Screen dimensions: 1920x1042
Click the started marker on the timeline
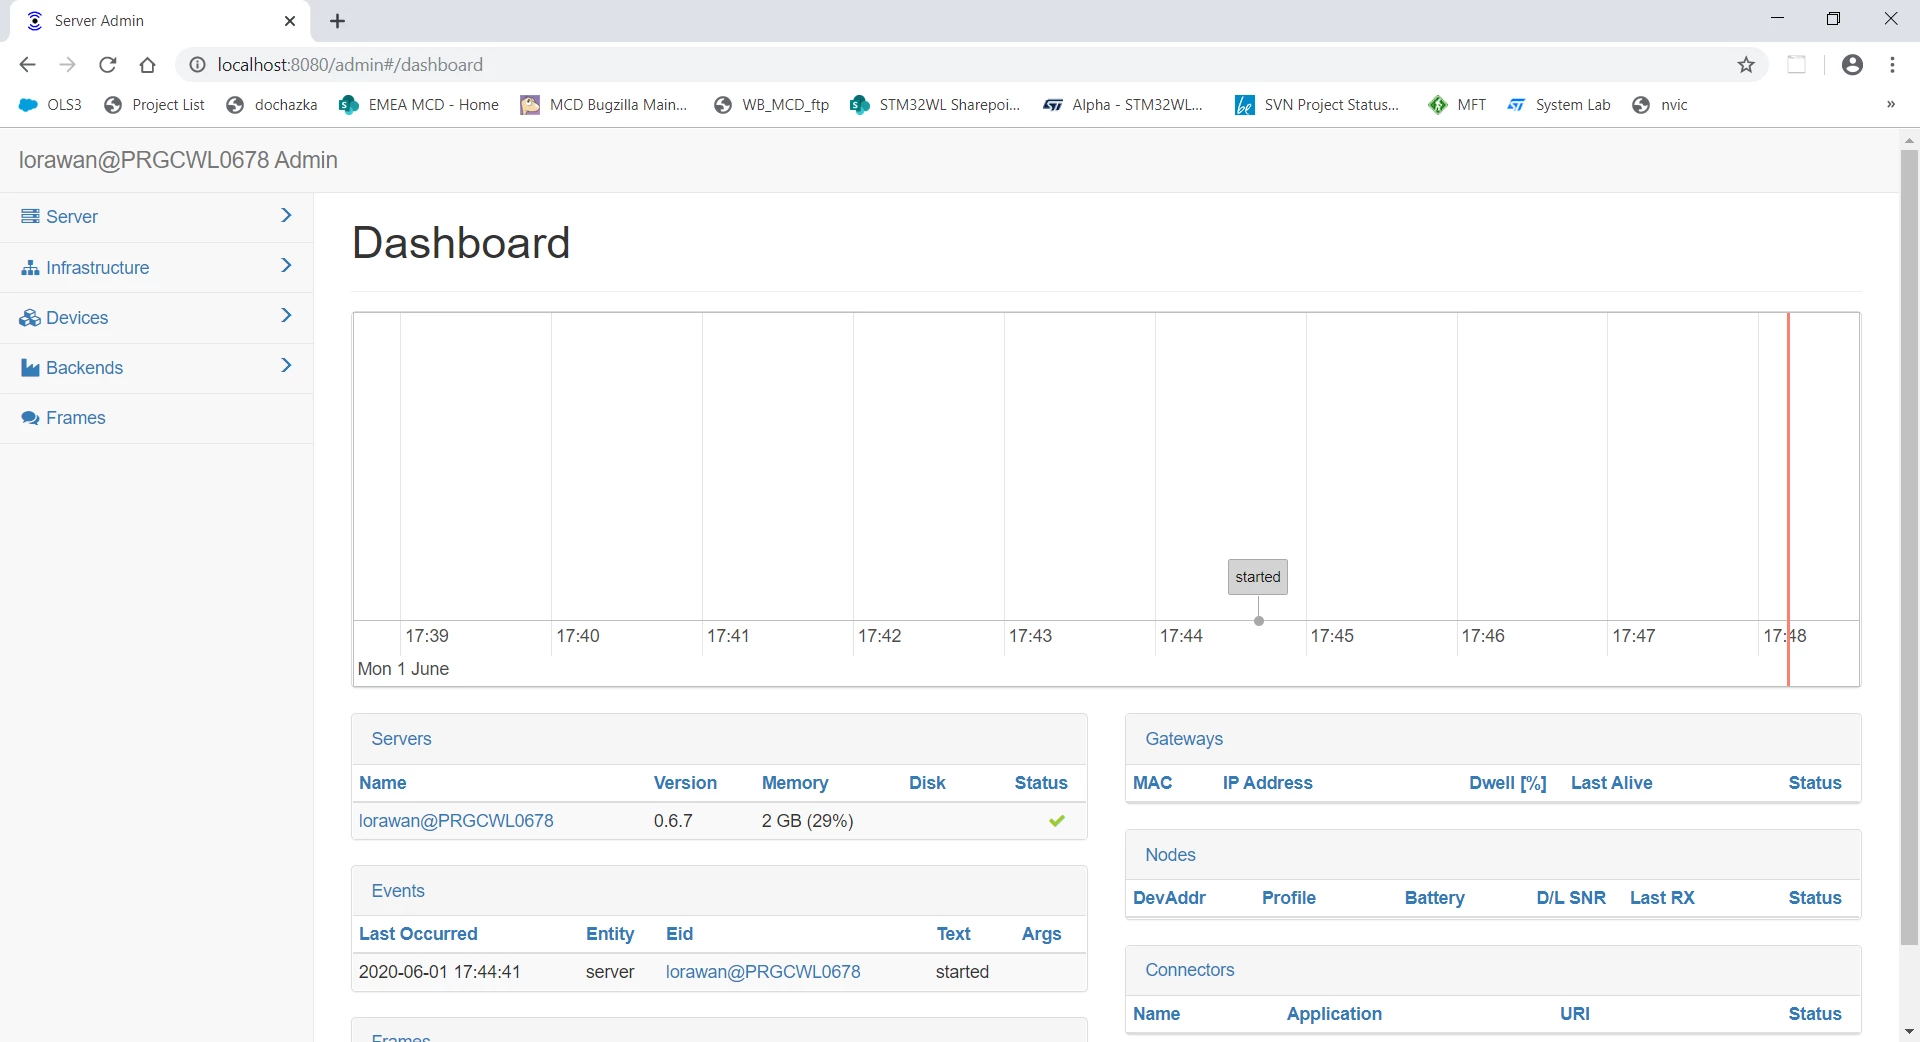(1258, 577)
